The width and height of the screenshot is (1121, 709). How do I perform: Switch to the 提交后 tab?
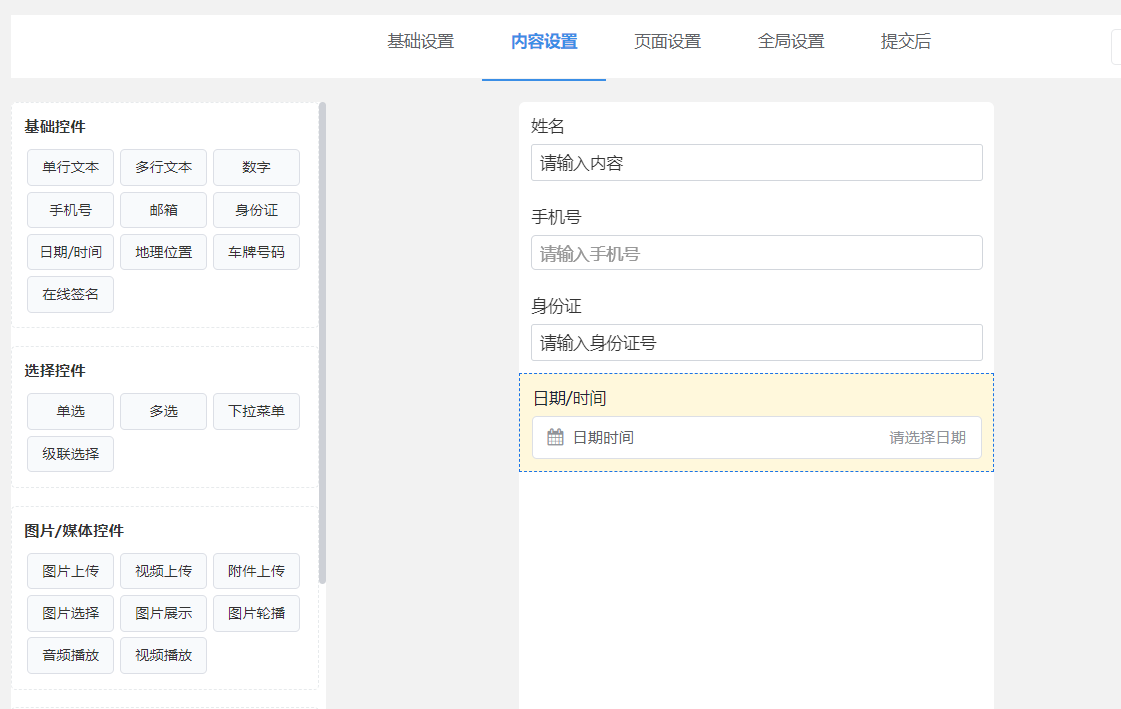pyautogui.click(x=905, y=43)
